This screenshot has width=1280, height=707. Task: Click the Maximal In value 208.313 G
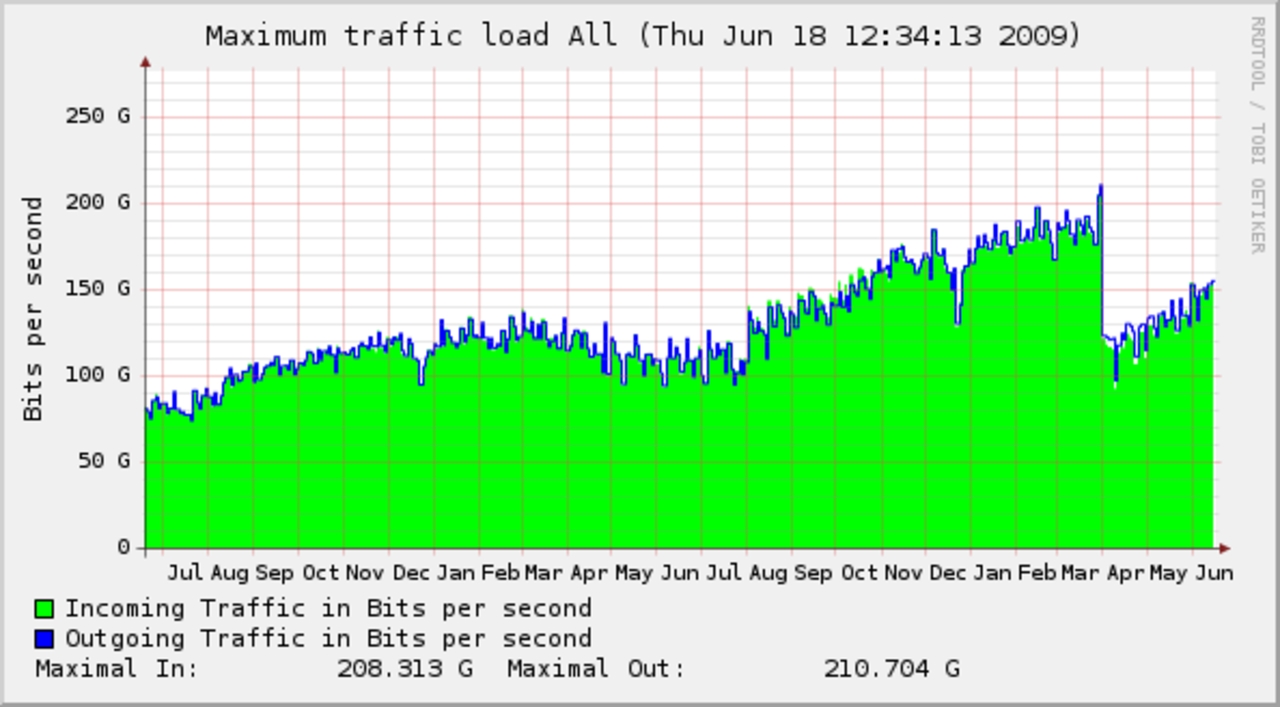point(404,668)
